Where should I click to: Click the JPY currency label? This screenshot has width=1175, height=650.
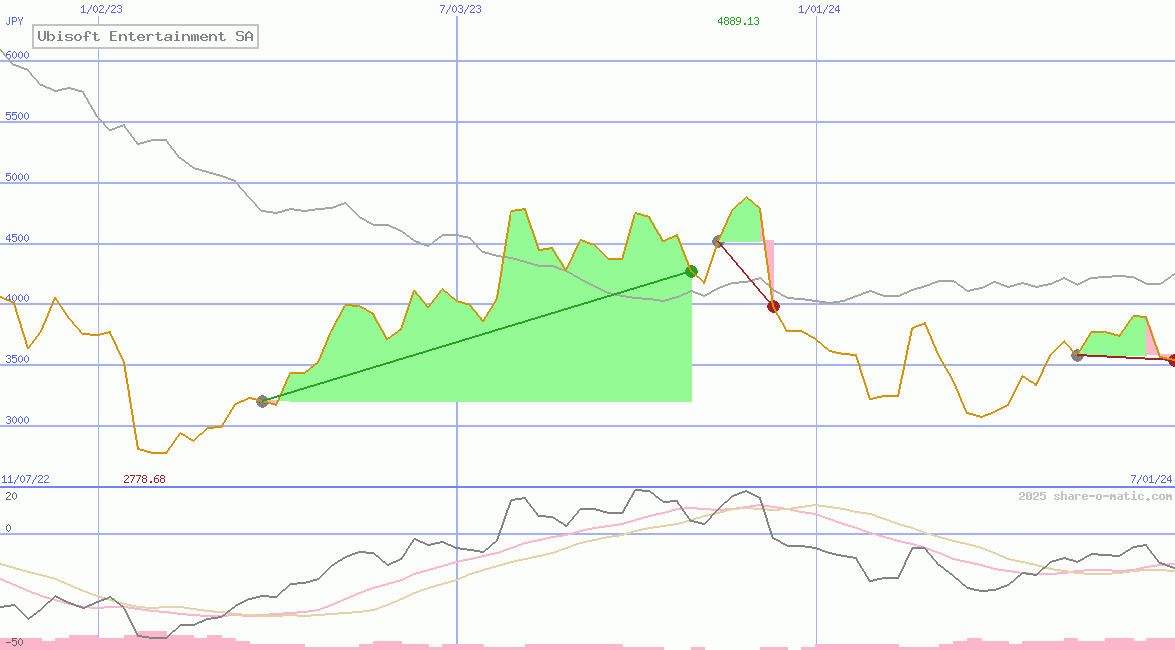15,21
